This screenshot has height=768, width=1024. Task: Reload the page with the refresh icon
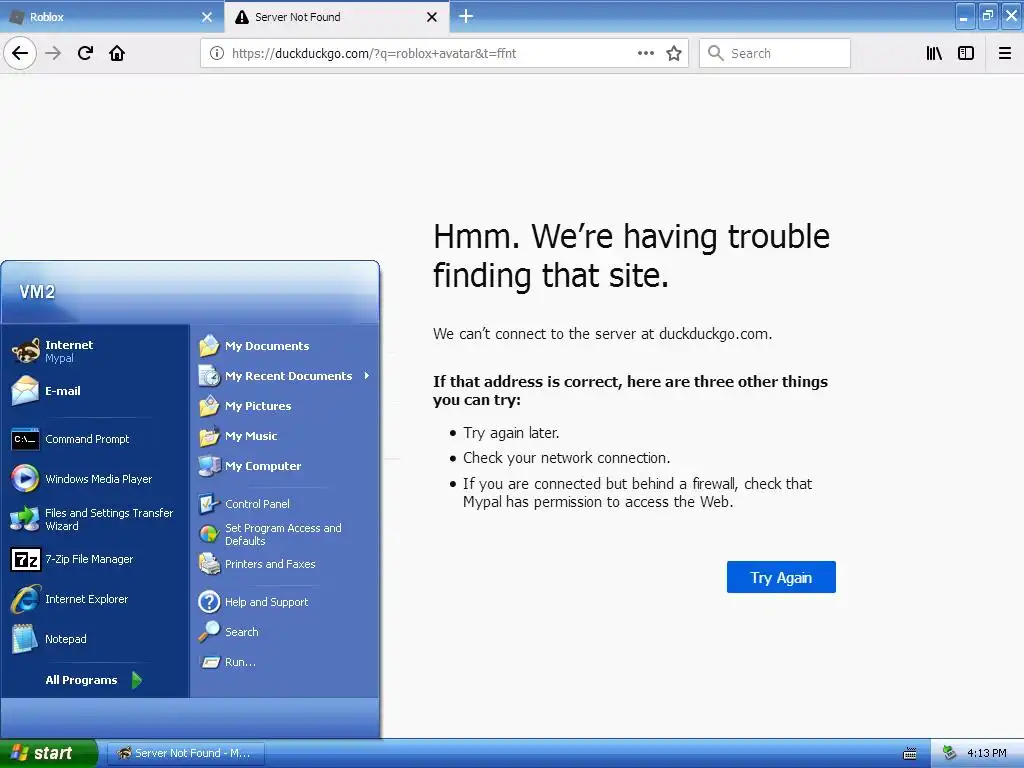pos(85,53)
